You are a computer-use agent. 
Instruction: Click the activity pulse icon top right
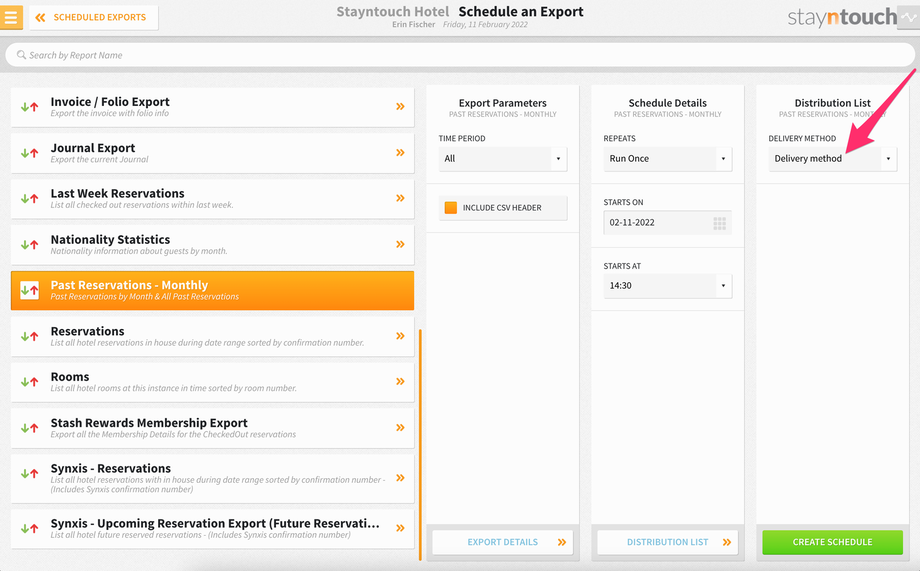point(909,17)
